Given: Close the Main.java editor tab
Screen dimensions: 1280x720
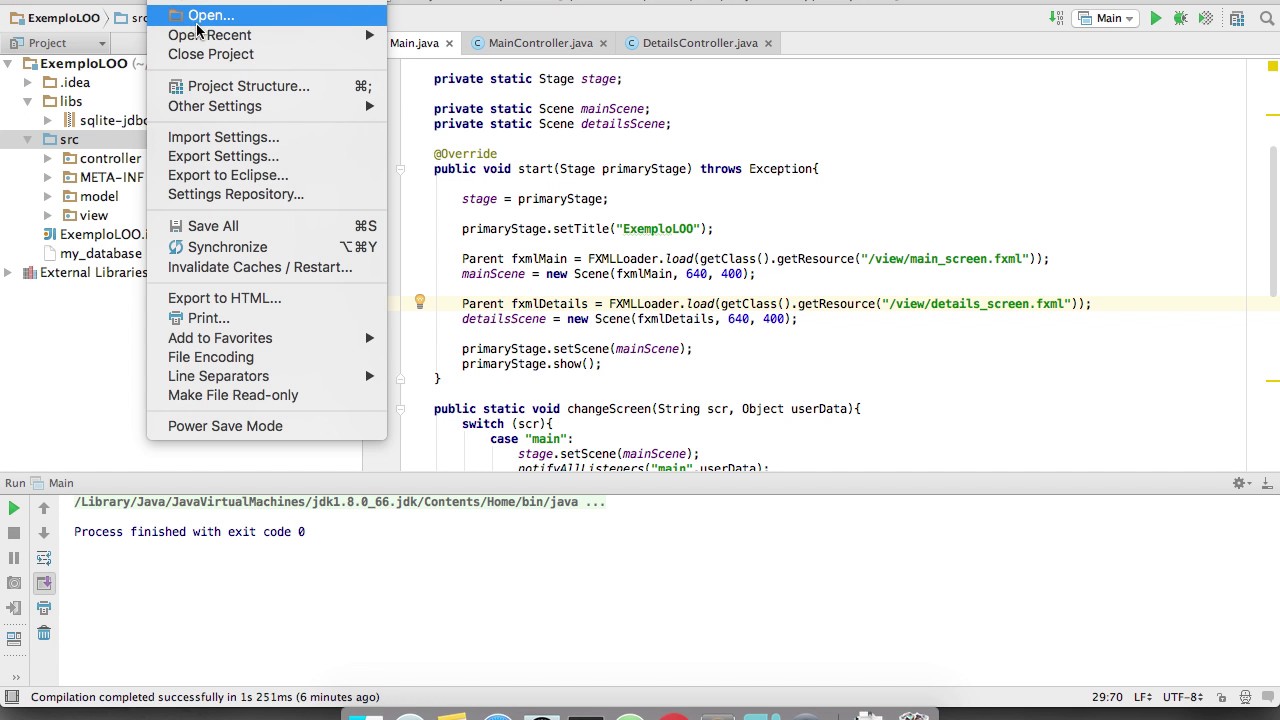Looking at the screenshot, I should [x=449, y=43].
